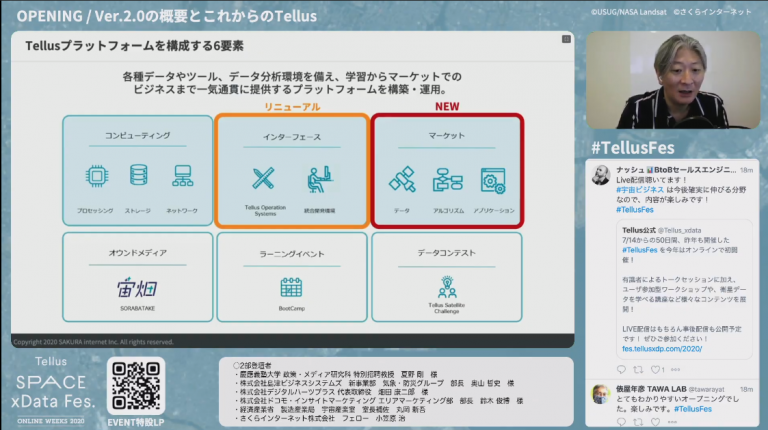This screenshot has width=768, height=430.
Task: Click the インターフェース card title
Action: 292,137
